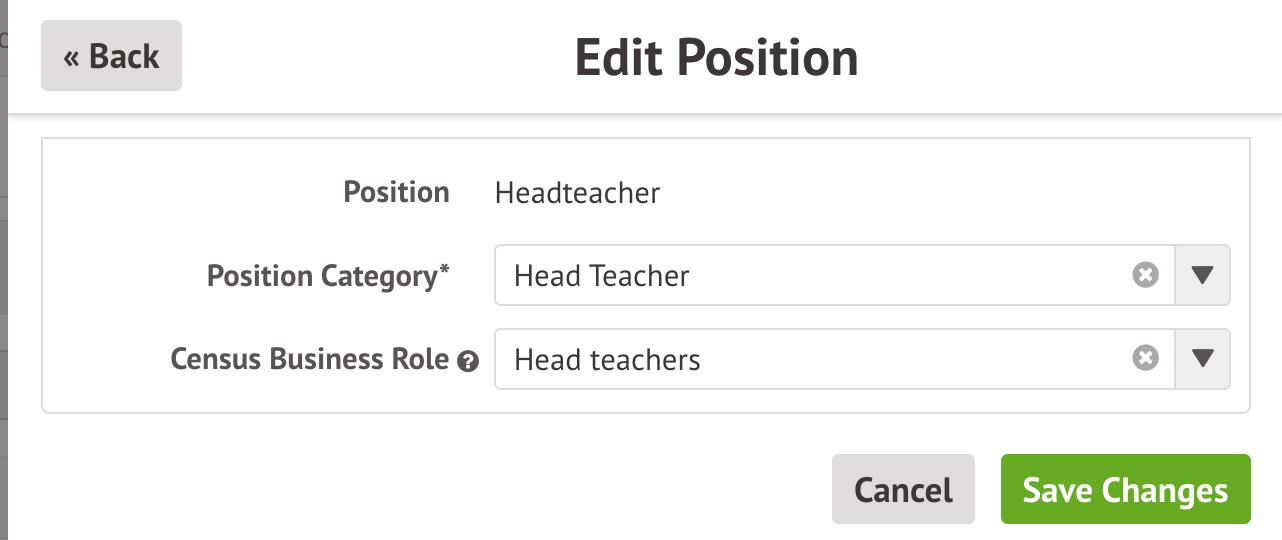This screenshot has width=1282, height=540.
Task: Cancel editing the position
Action: point(903,490)
